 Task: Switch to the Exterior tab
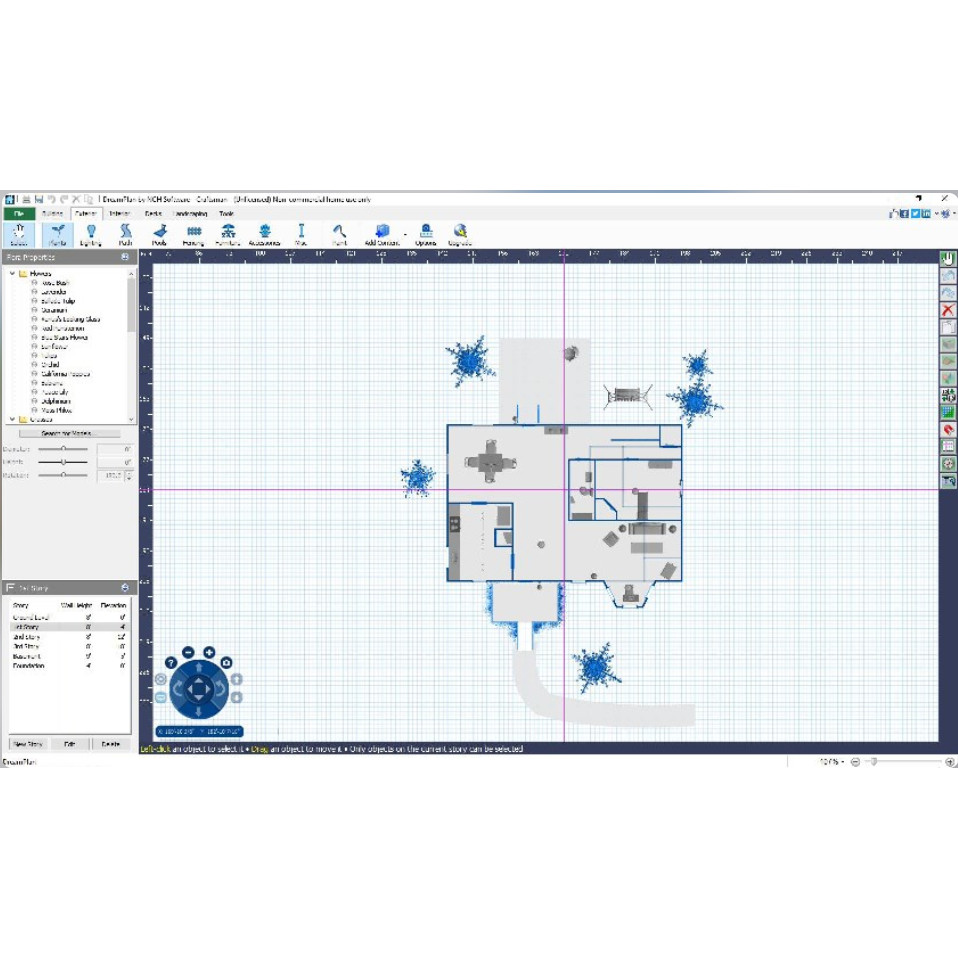click(x=86, y=214)
